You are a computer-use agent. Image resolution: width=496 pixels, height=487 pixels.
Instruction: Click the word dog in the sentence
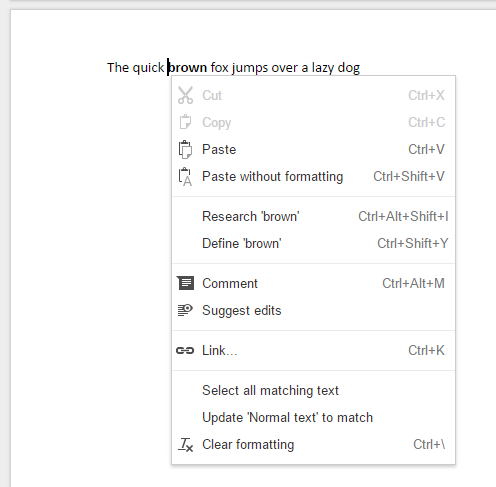[x=349, y=68]
